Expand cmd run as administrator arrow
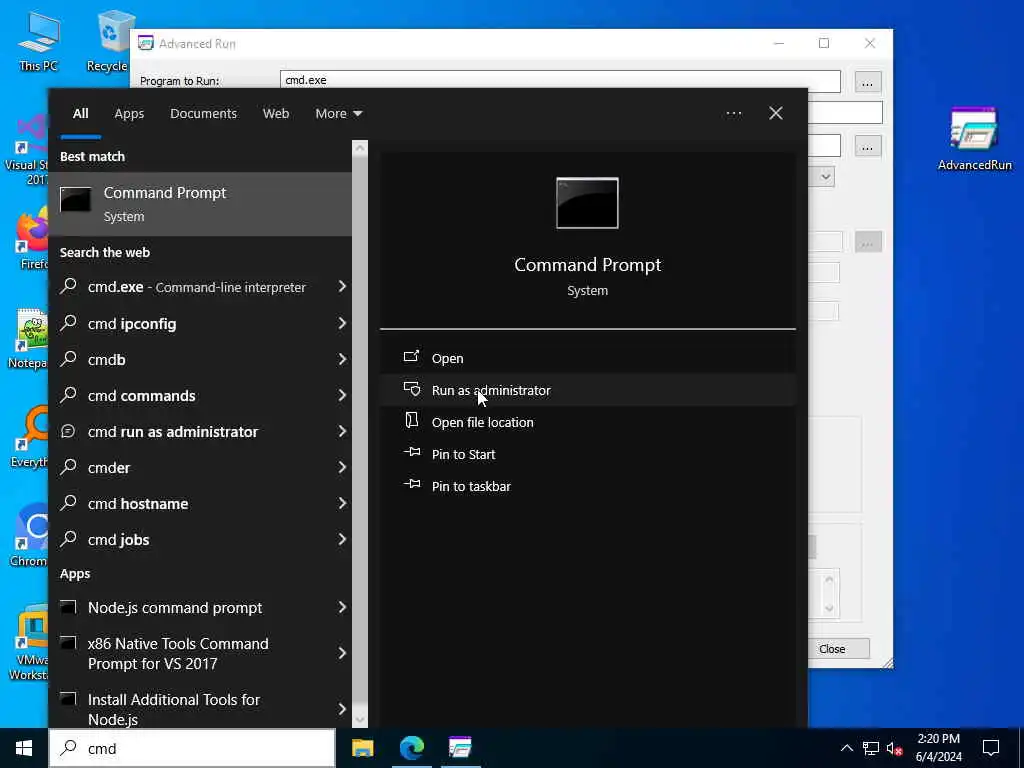 tap(342, 431)
